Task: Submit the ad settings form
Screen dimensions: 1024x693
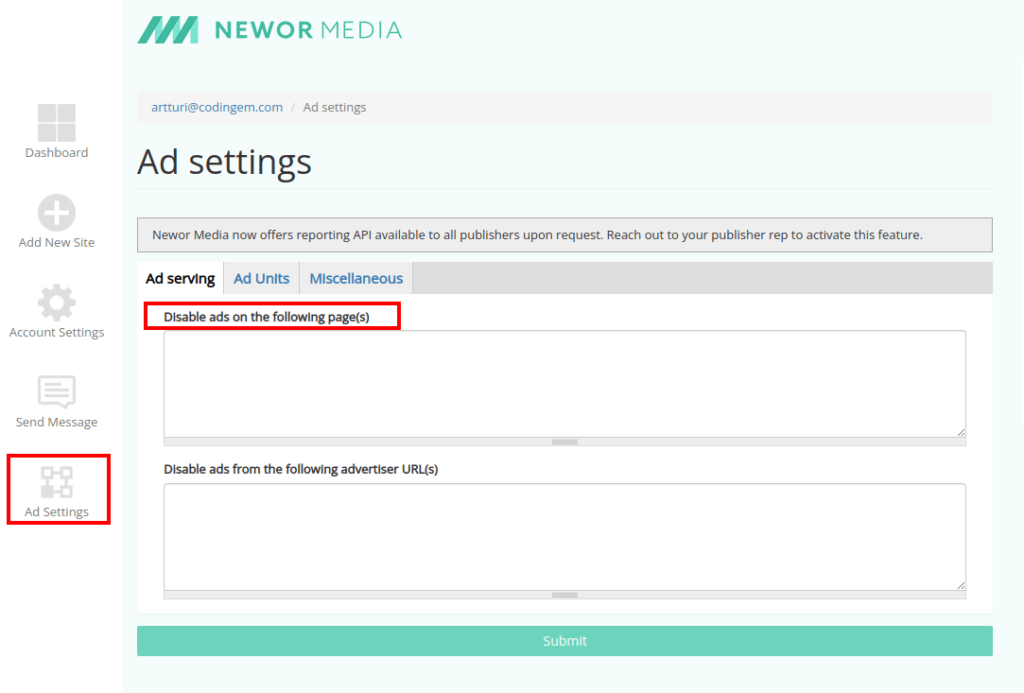Action: click(564, 641)
